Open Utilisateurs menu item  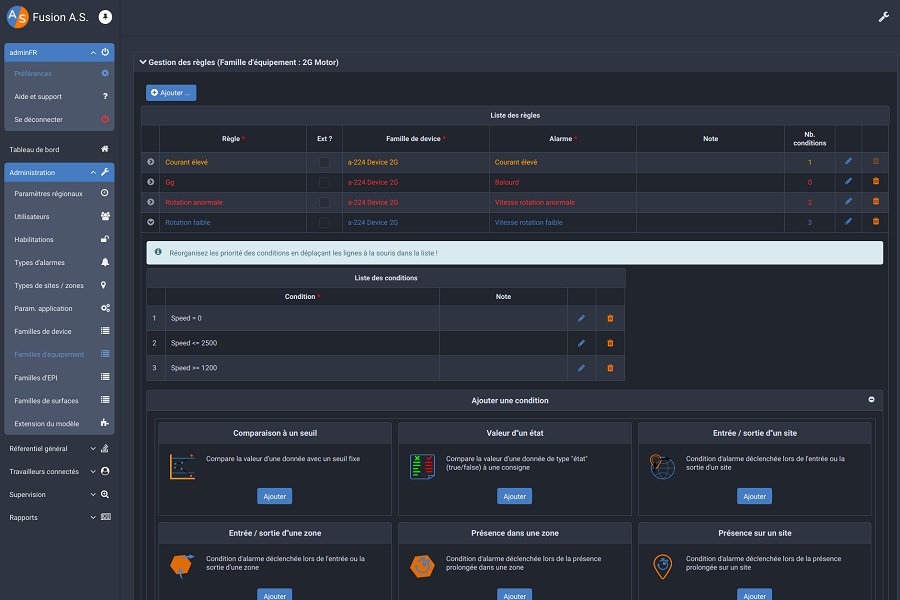tap(59, 216)
